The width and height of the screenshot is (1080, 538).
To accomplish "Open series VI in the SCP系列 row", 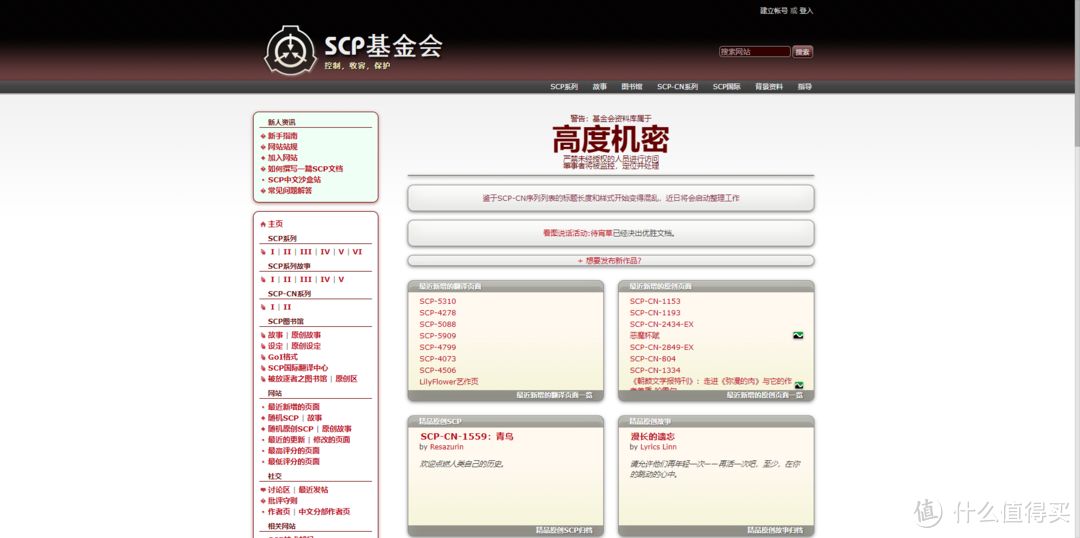I will click(357, 252).
